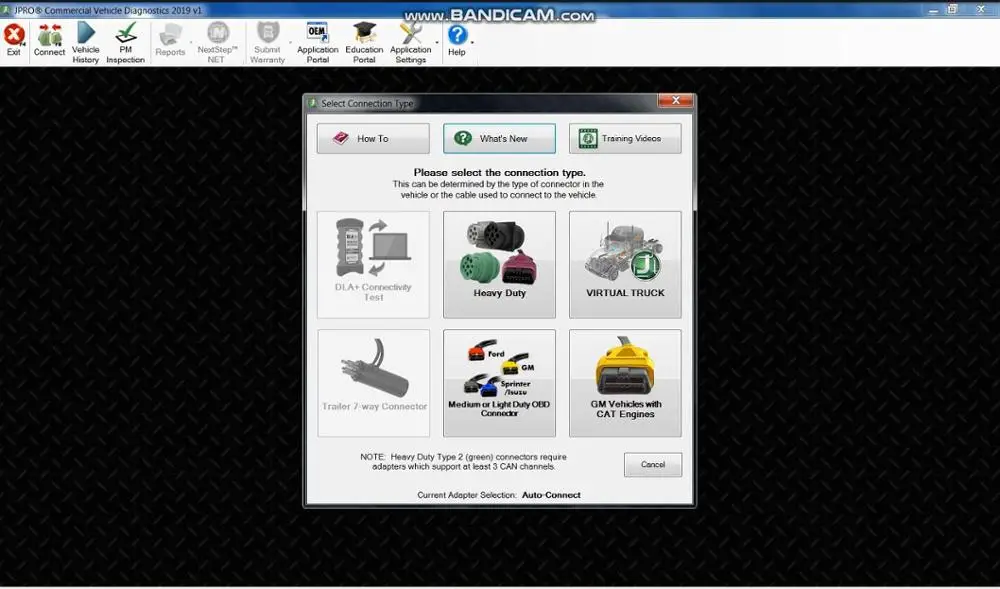The width and height of the screenshot is (1000, 589).
Task: Click Auto-Connect adapter selection text
Action: point(551,495)
